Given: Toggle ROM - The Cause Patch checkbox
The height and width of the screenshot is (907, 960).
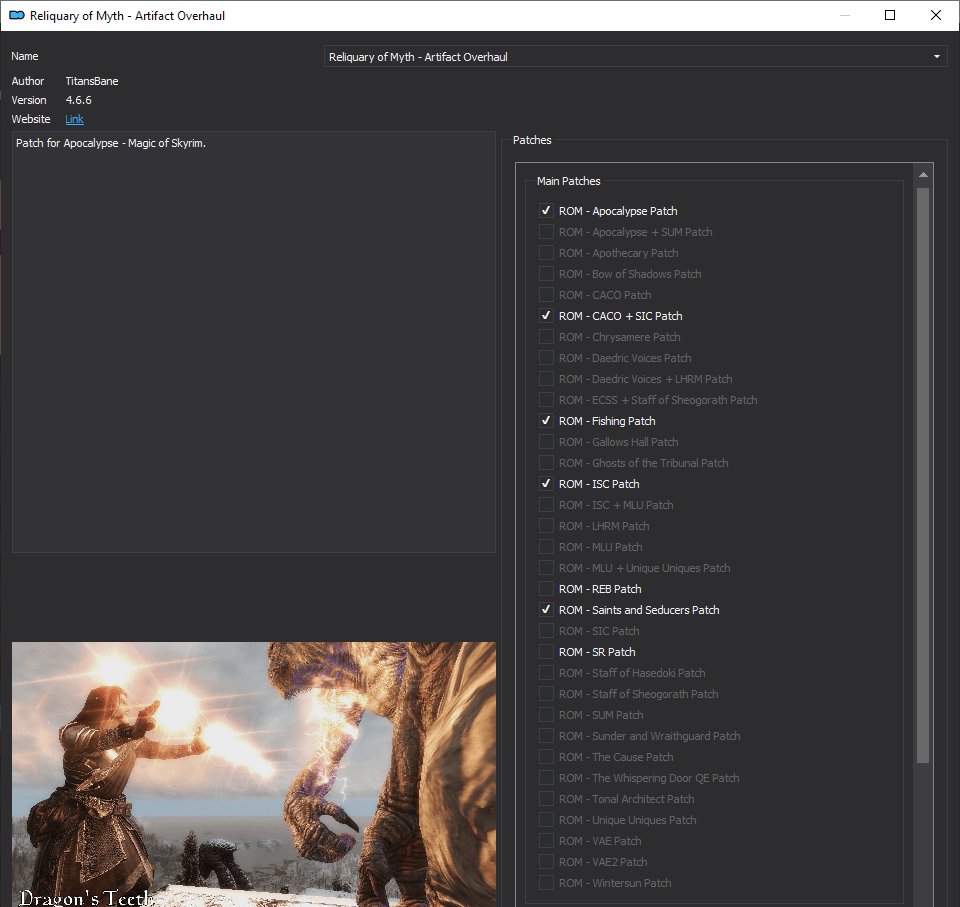Looking at the screenshot, I should [x=546, y=756].
